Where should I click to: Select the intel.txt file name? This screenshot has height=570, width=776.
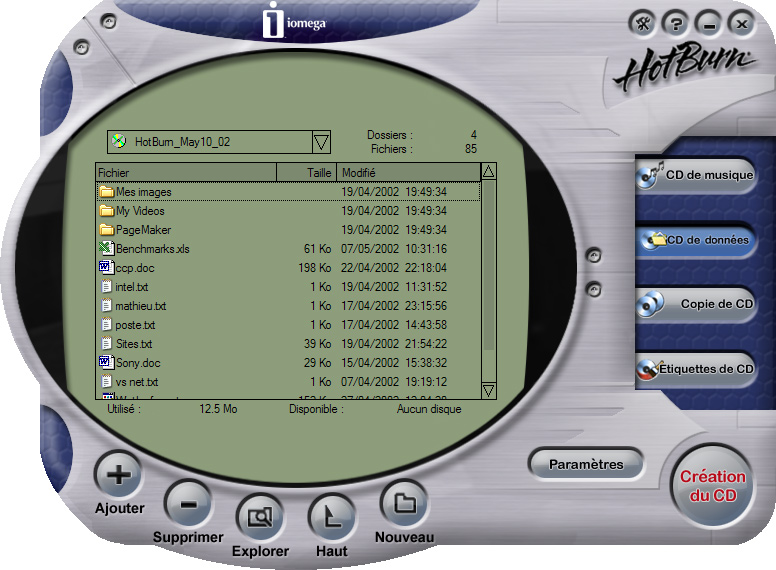(x=132, y=287)
